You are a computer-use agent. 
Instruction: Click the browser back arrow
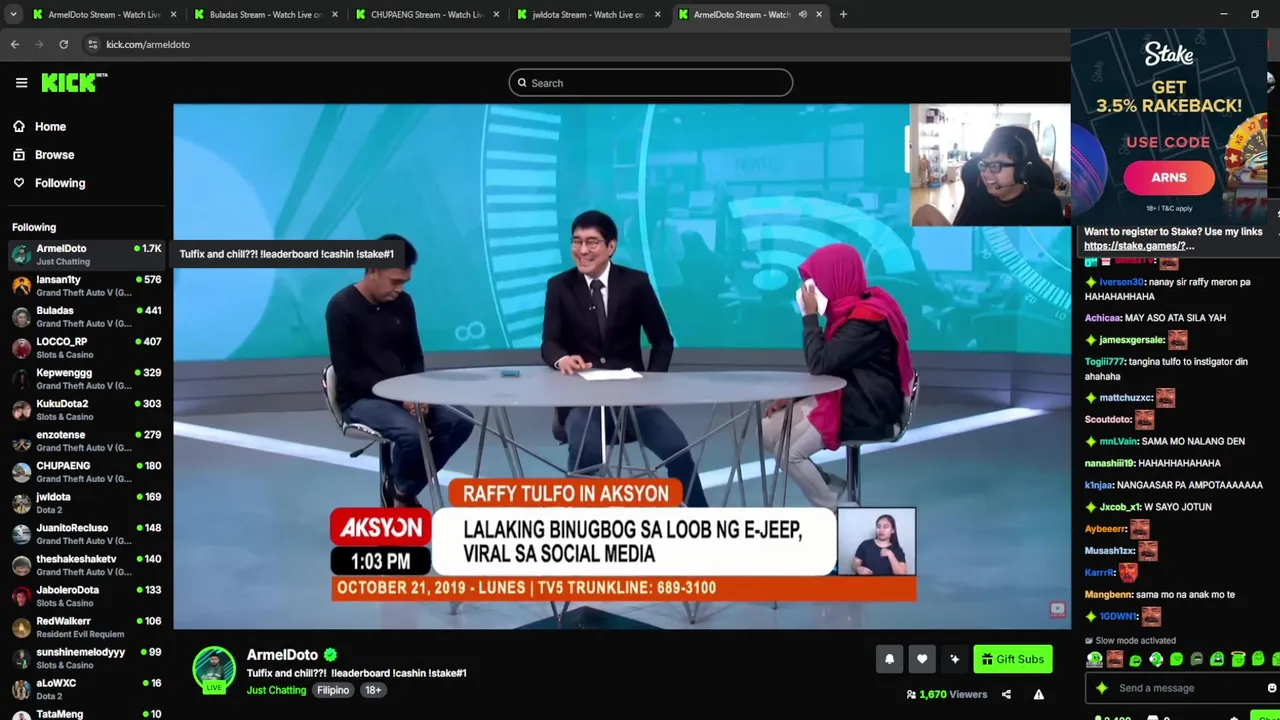(15, 44)
